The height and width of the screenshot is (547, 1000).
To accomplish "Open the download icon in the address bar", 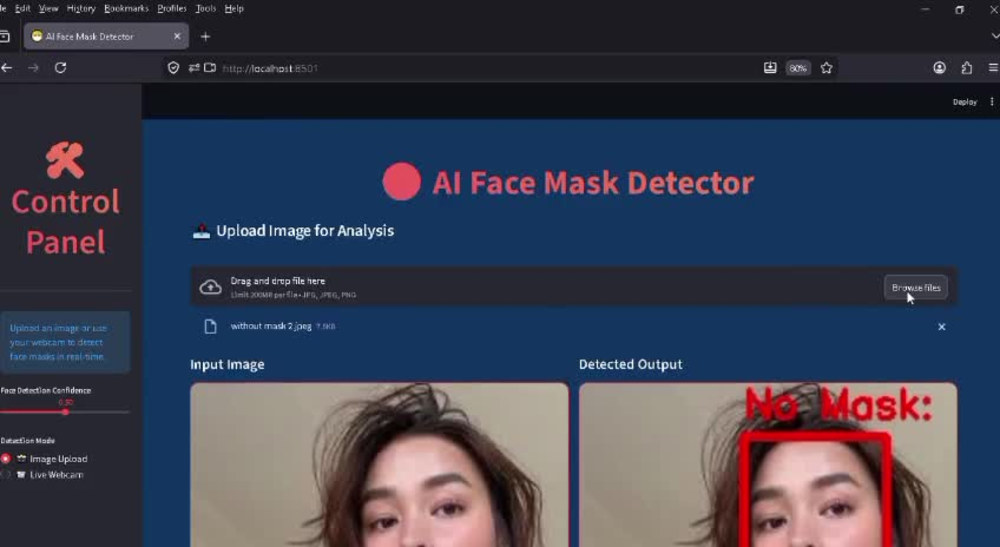I will (x=770, y=68).
